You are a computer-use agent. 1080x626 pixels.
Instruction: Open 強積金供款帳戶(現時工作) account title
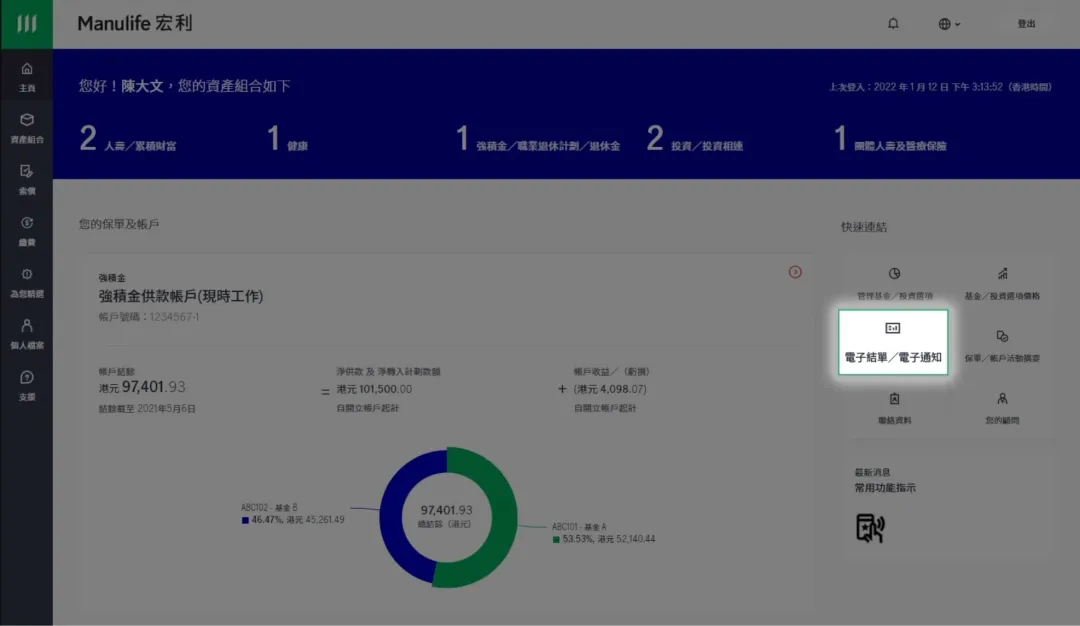coord(180,296)
